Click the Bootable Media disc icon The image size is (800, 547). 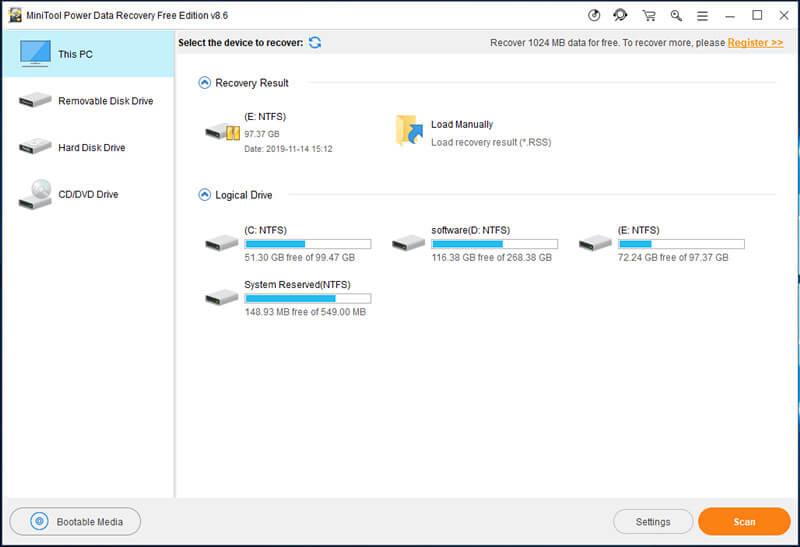coord(39,521)
